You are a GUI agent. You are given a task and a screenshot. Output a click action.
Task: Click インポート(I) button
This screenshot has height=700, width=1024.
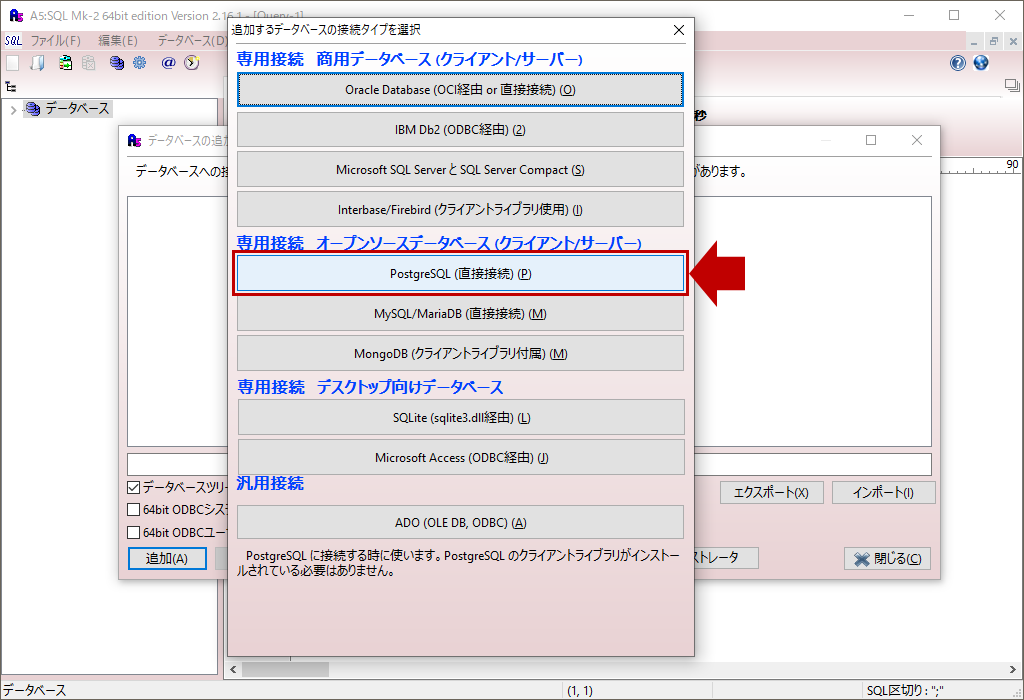tap(884, 492)
